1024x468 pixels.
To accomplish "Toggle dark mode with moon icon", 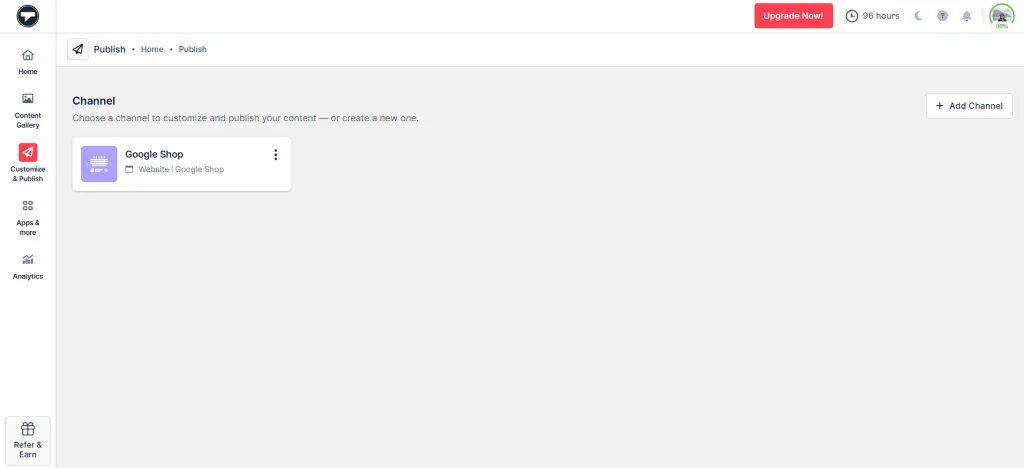I will click(x=918, y=16).
